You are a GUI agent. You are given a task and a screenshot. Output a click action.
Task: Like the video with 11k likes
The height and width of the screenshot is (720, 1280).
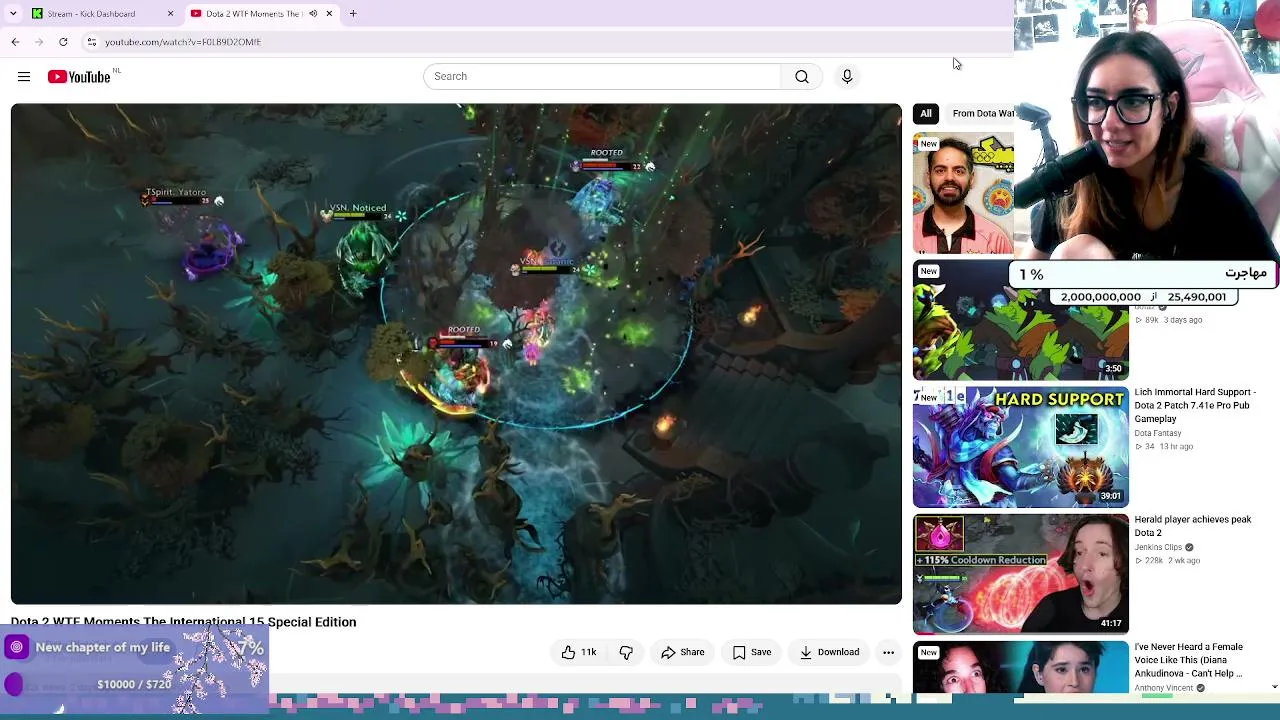(x=579, y=653)
